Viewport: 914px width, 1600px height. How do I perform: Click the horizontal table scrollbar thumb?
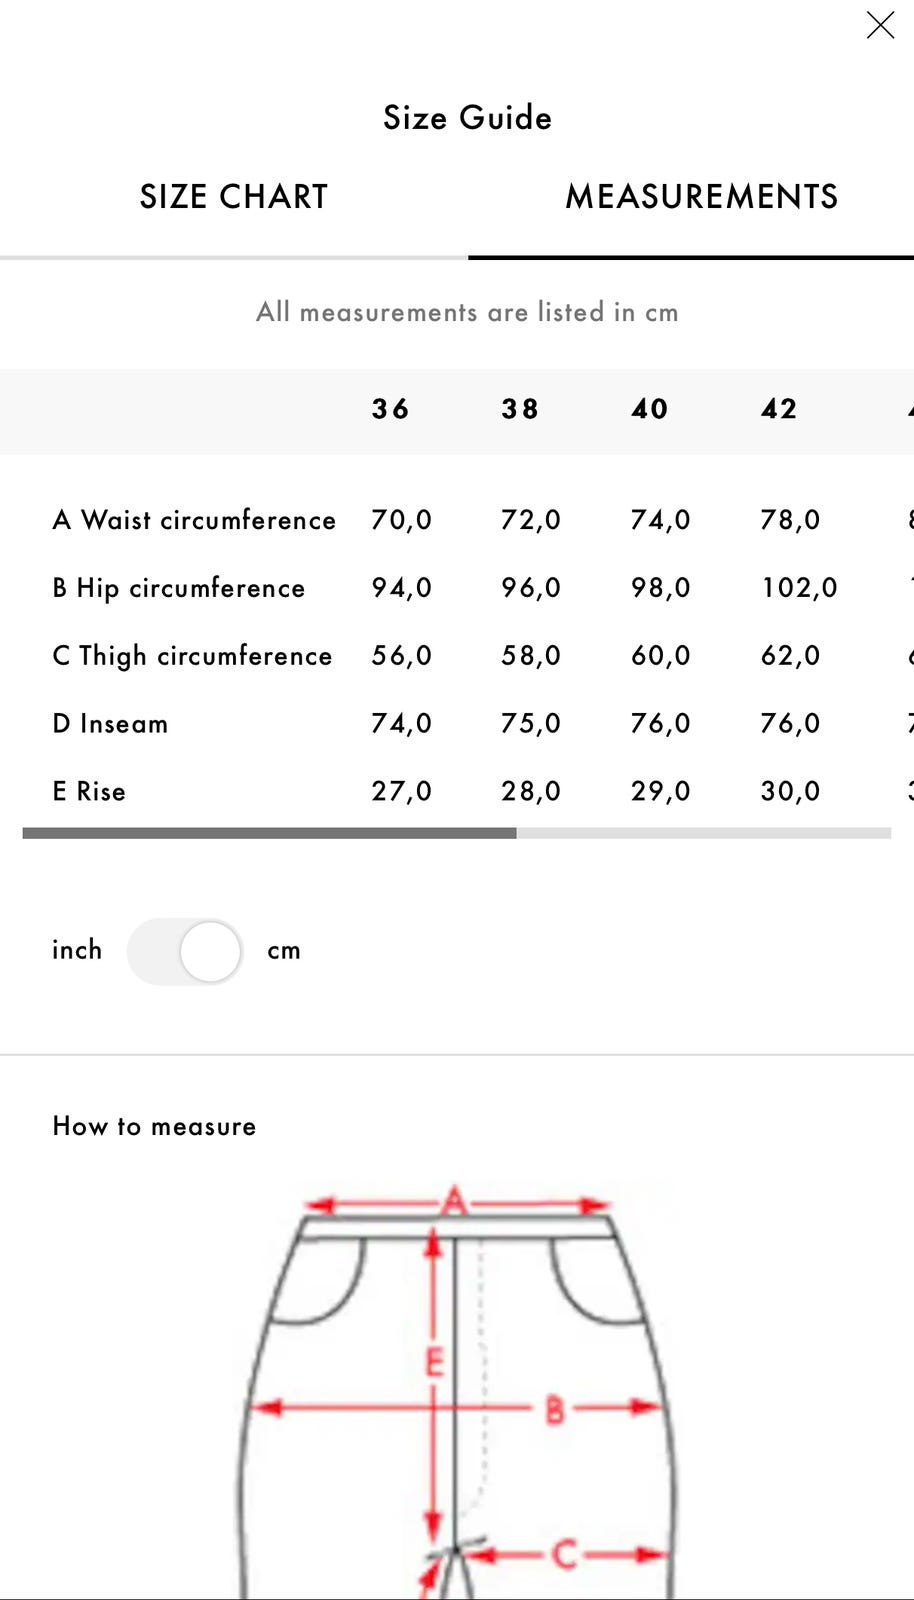269,833
